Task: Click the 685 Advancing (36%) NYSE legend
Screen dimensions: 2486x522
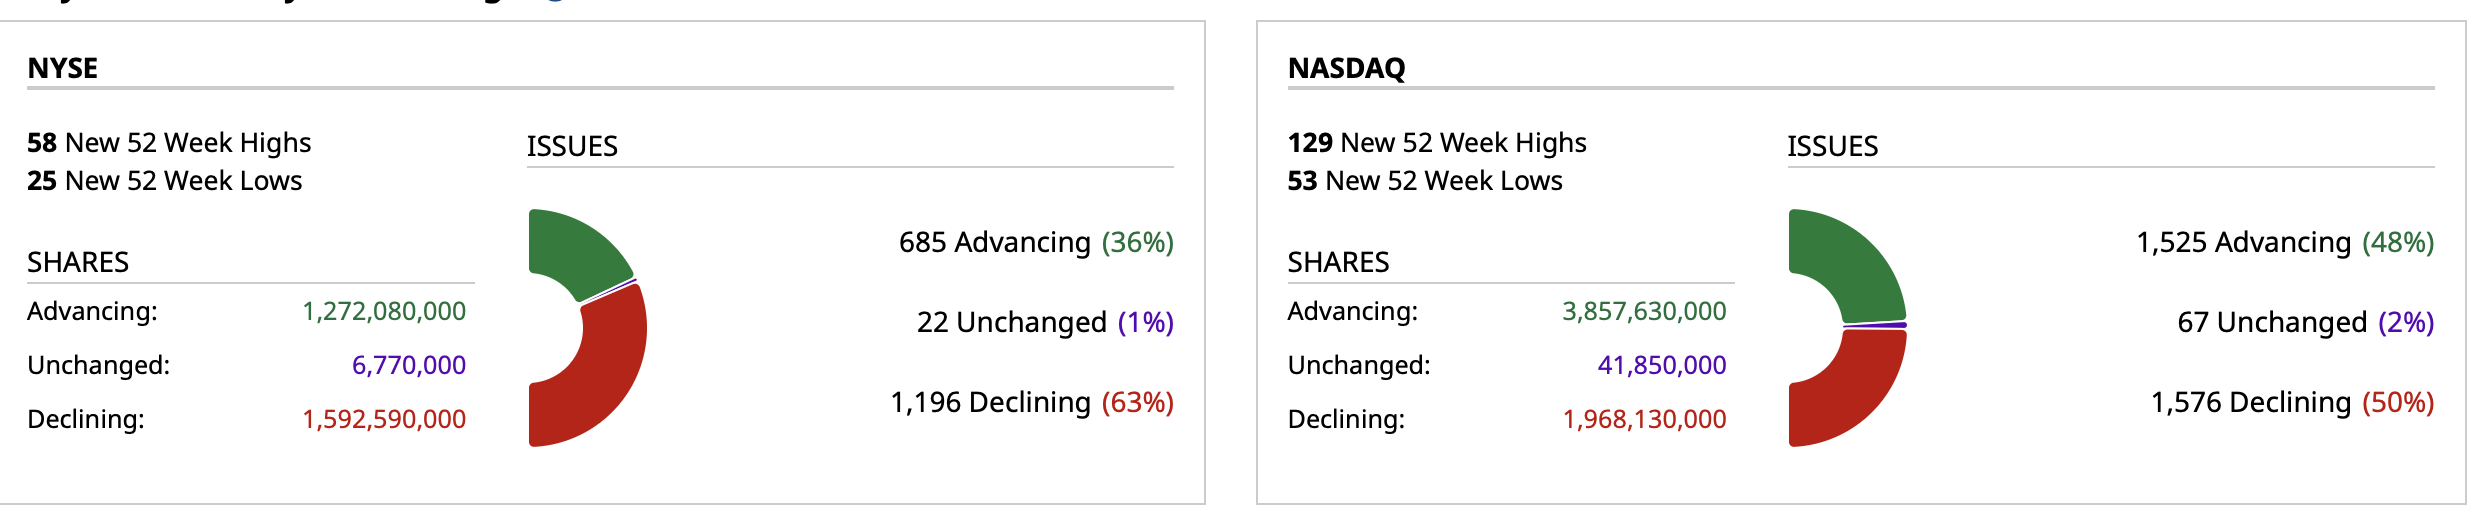Action: pos(1035,242)
